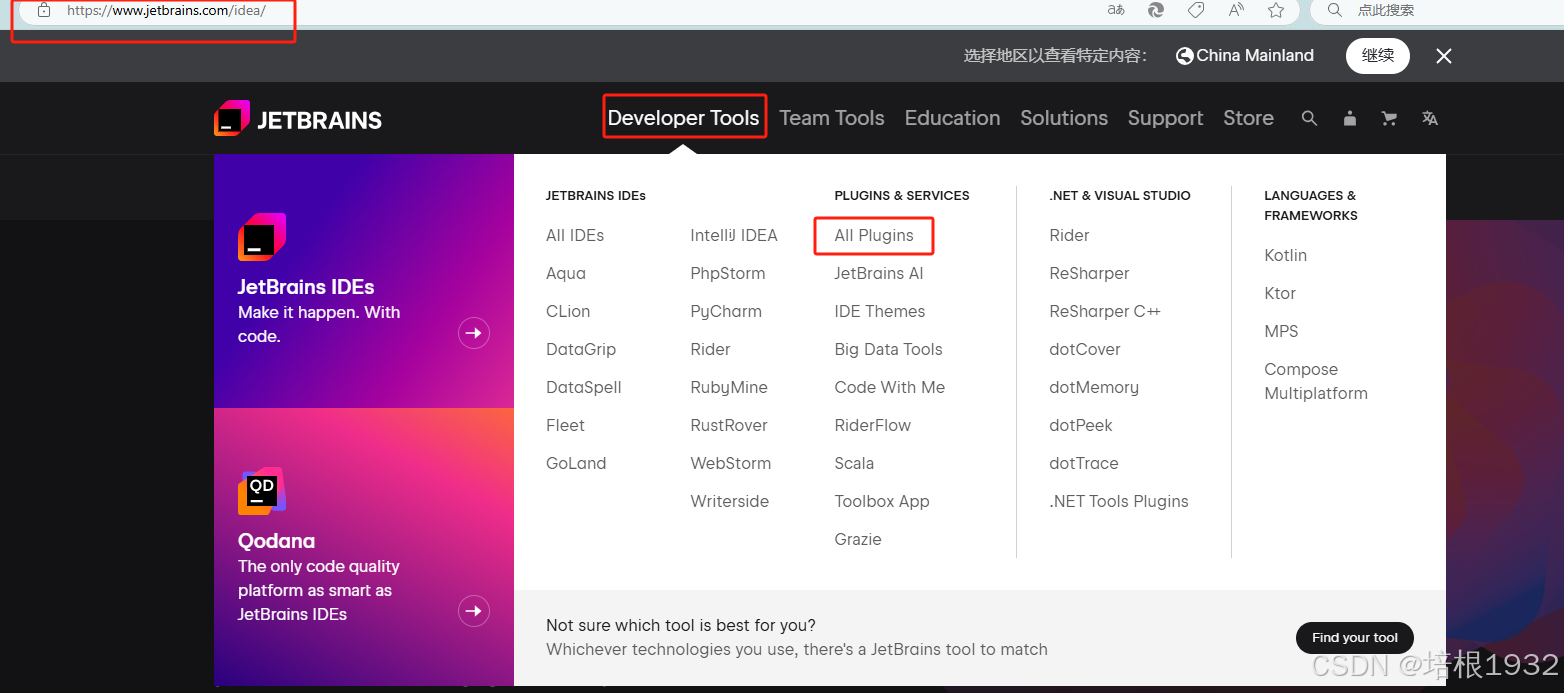Open the GoLand link
The height and width of the screenshot is (693, 1564).
[x=576, y=464]
